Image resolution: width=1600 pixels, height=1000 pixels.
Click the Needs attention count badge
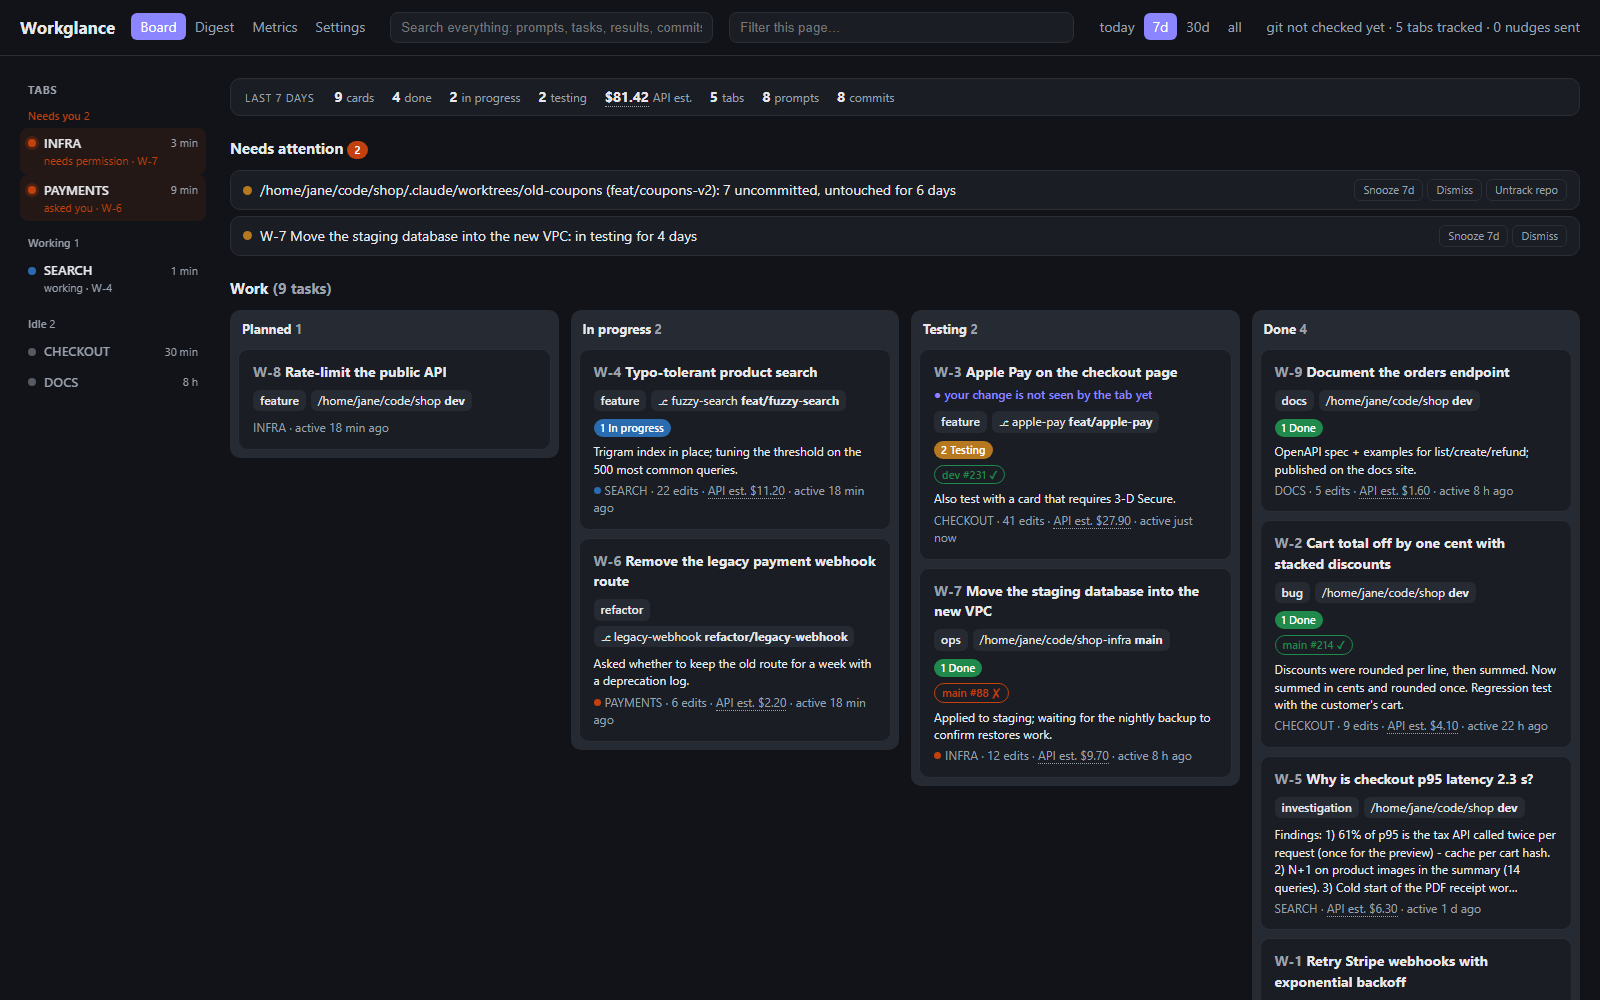357,150
